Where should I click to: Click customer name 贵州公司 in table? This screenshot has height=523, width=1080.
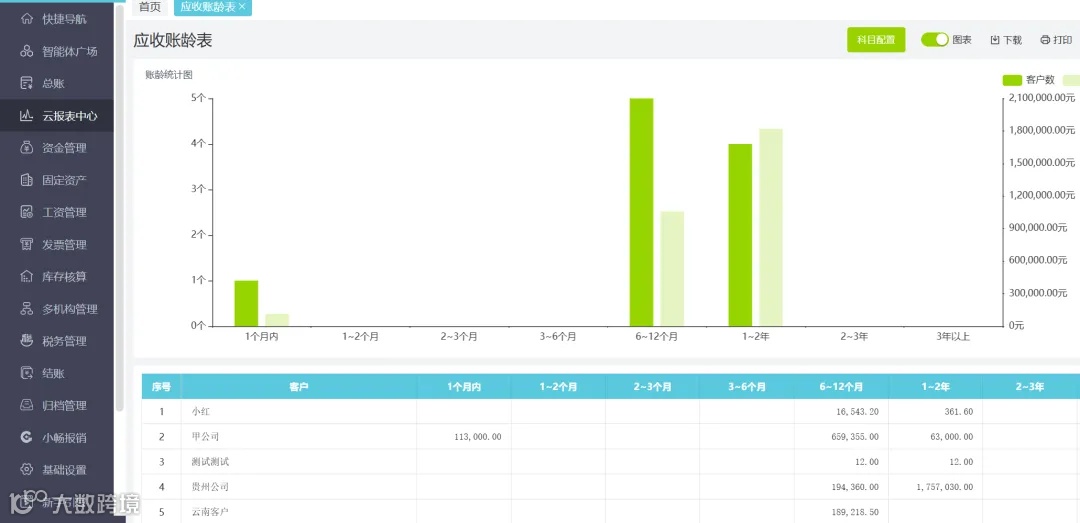(210, 486)
